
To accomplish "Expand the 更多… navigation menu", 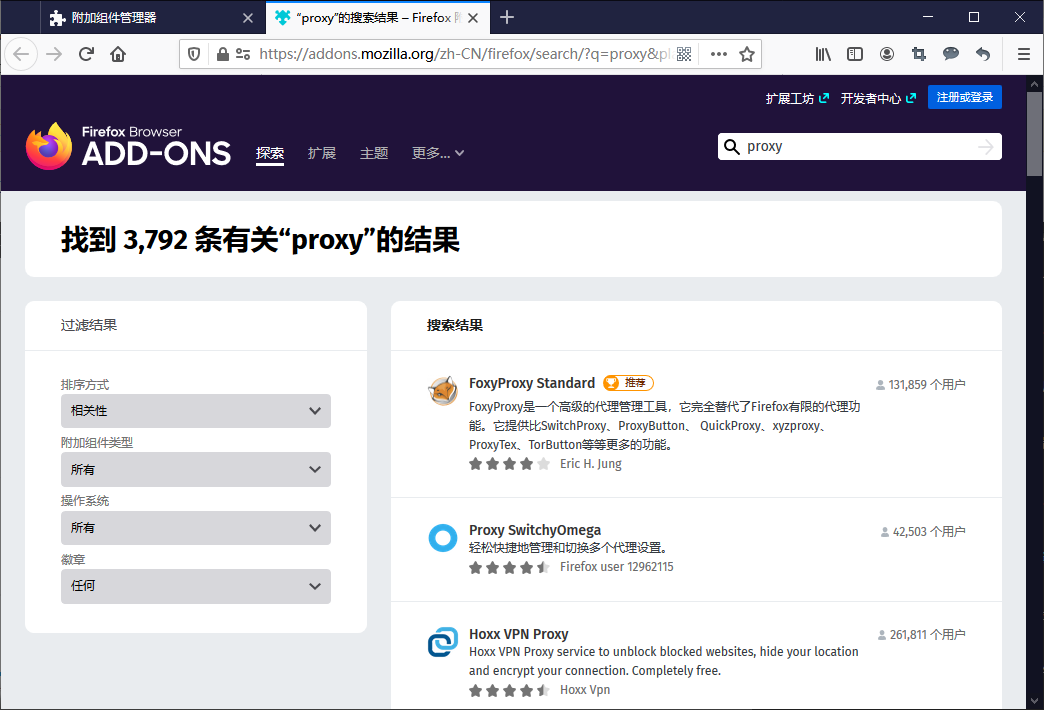I will 437,153.
